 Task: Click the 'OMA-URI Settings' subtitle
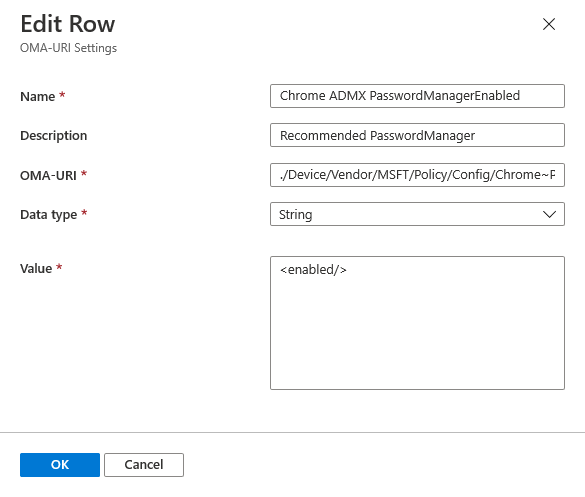(68, 48)
